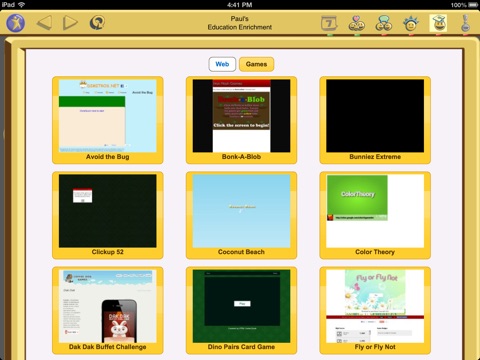Open Bunniez Extreme game tile
Screen dimensions: 480x360
[375, 120]
